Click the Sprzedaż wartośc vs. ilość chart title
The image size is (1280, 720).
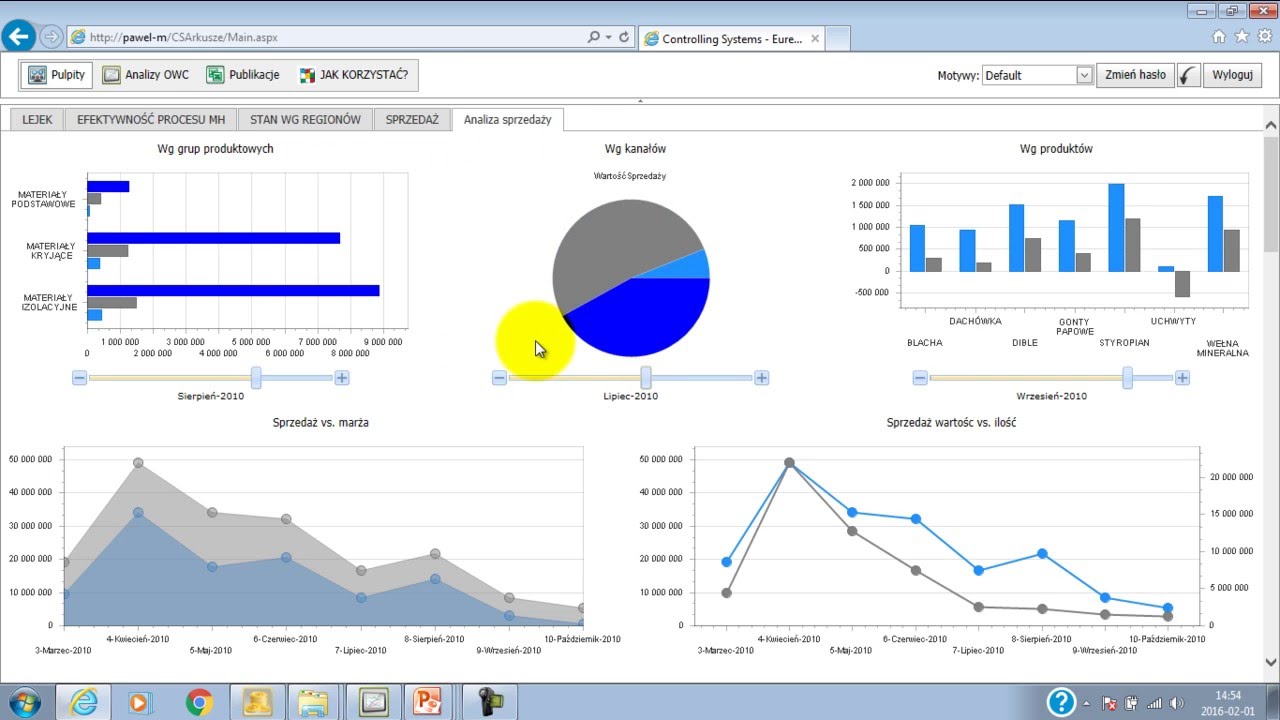click(x=951, y=423)
